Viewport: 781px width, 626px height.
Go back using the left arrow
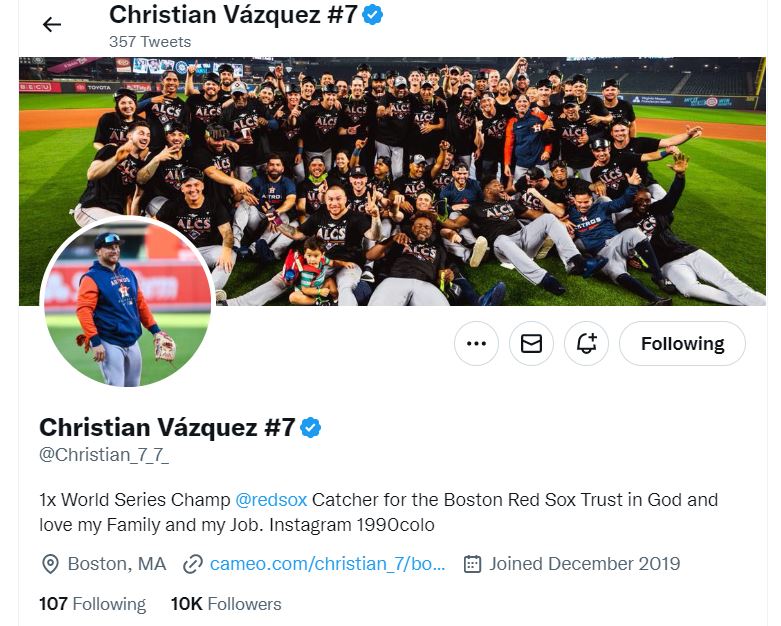click(x=52, y=25)
